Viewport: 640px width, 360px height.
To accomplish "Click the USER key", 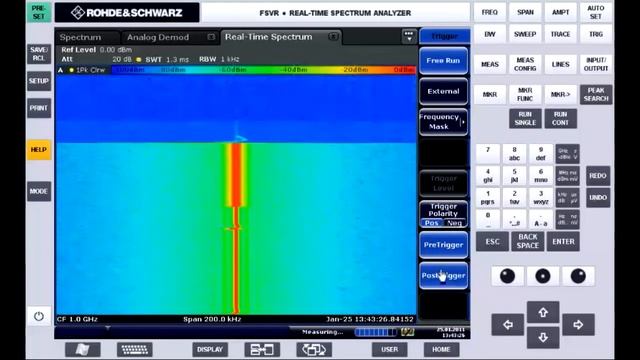I will pyautogui.click(x=389, y=349).
